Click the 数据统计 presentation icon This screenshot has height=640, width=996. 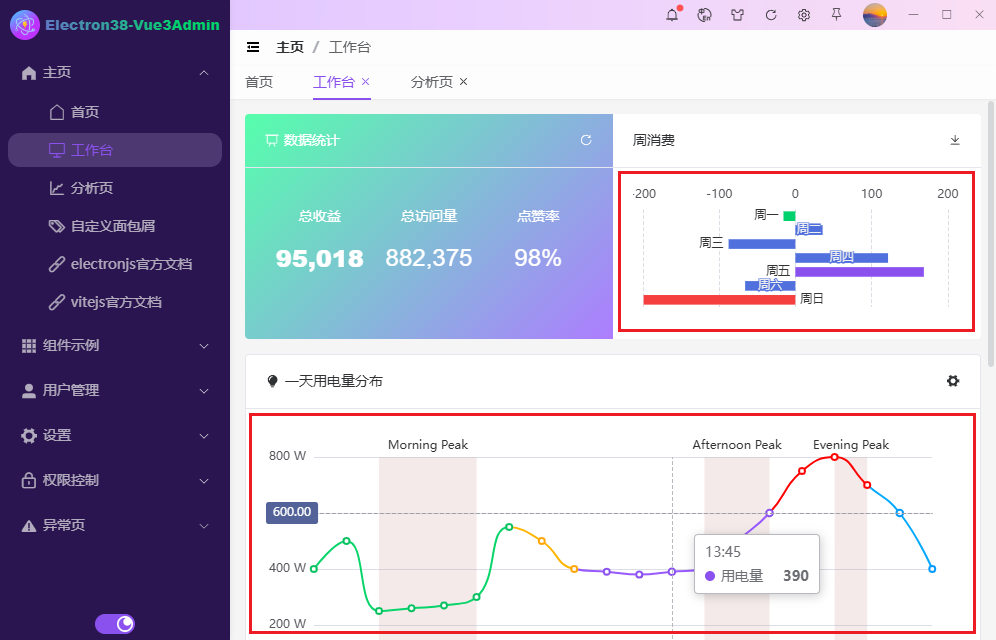271,140
